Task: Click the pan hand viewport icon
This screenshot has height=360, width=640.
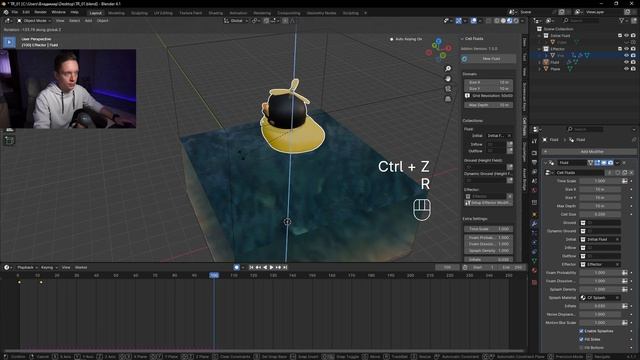Action: (448, 78)
